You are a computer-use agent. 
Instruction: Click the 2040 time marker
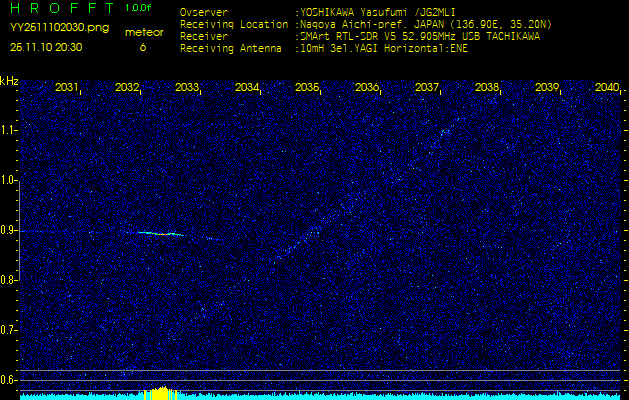[x=607, y=87]
